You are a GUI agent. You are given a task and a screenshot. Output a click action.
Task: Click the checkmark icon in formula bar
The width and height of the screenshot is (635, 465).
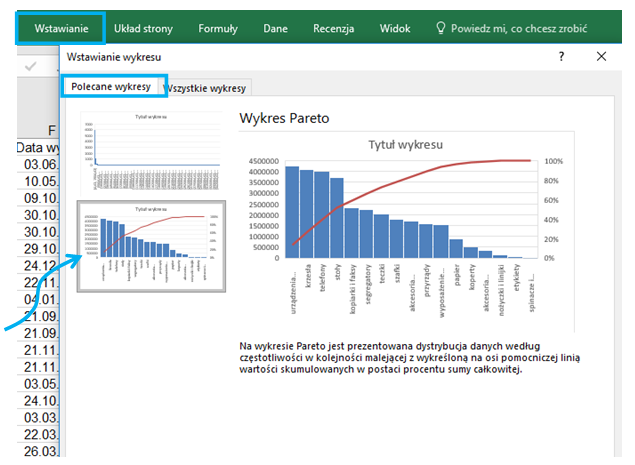click(x=31, y=66)
